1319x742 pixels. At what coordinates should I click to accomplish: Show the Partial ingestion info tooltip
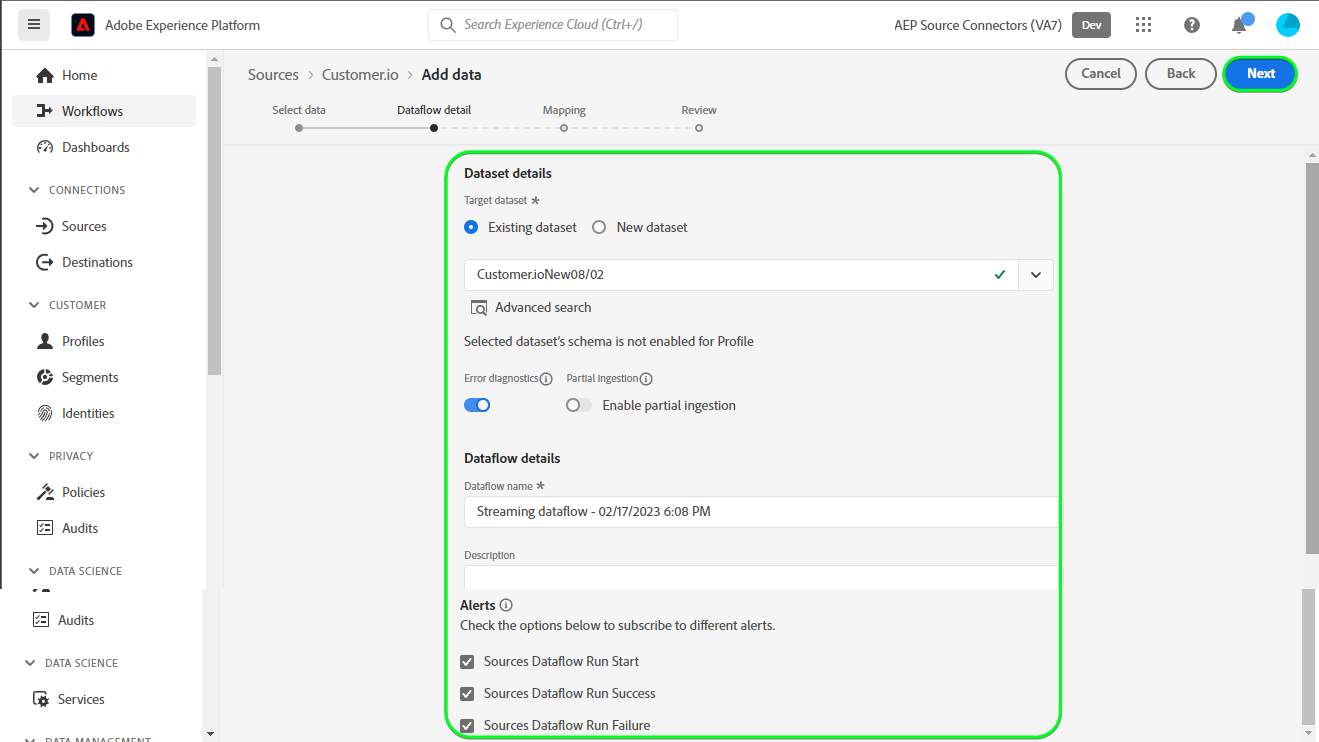[x=646, y=379]
